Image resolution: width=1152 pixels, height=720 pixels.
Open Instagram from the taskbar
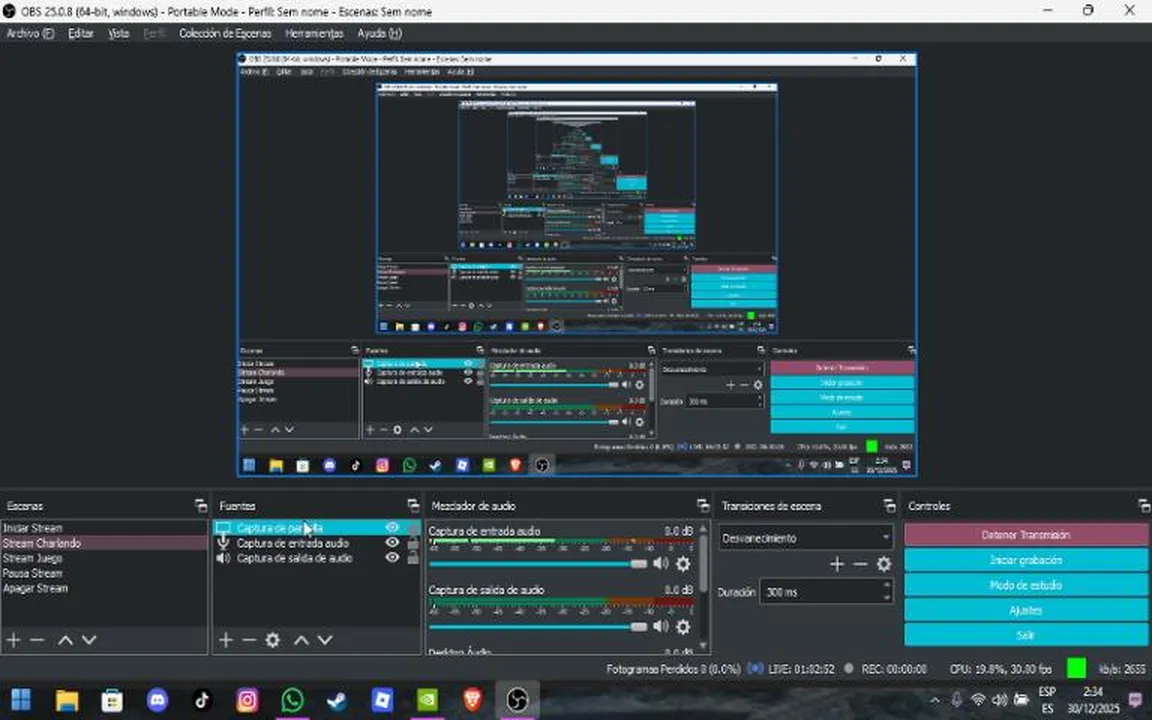pyautogui.click(x=247, y=700)
